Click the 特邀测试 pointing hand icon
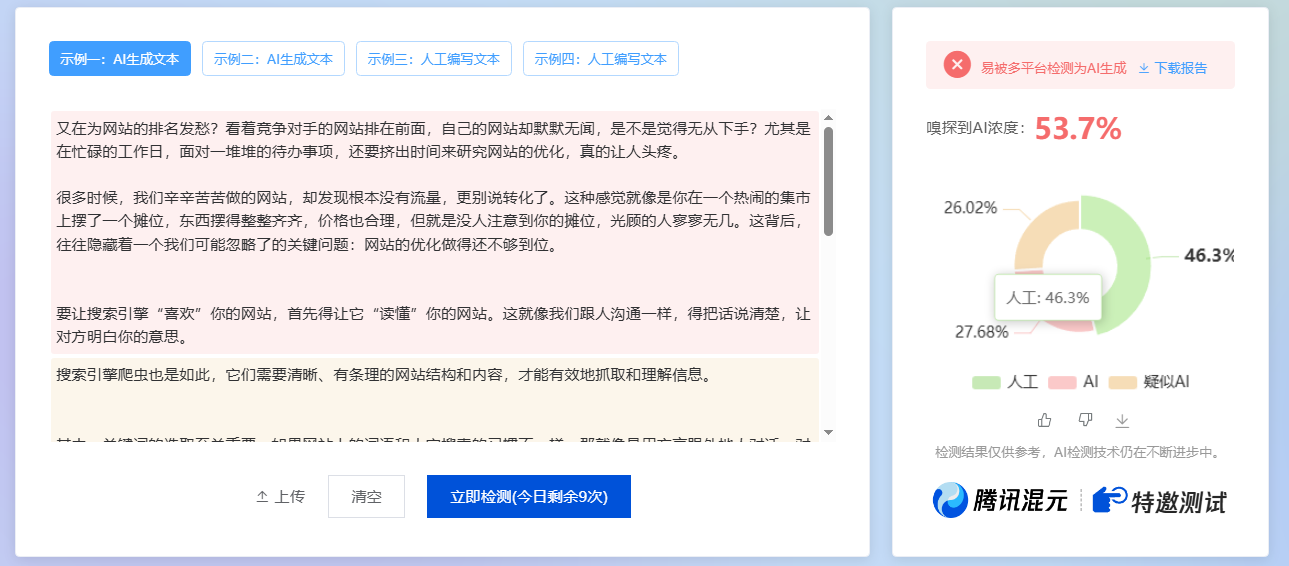 coord(1109,500)
